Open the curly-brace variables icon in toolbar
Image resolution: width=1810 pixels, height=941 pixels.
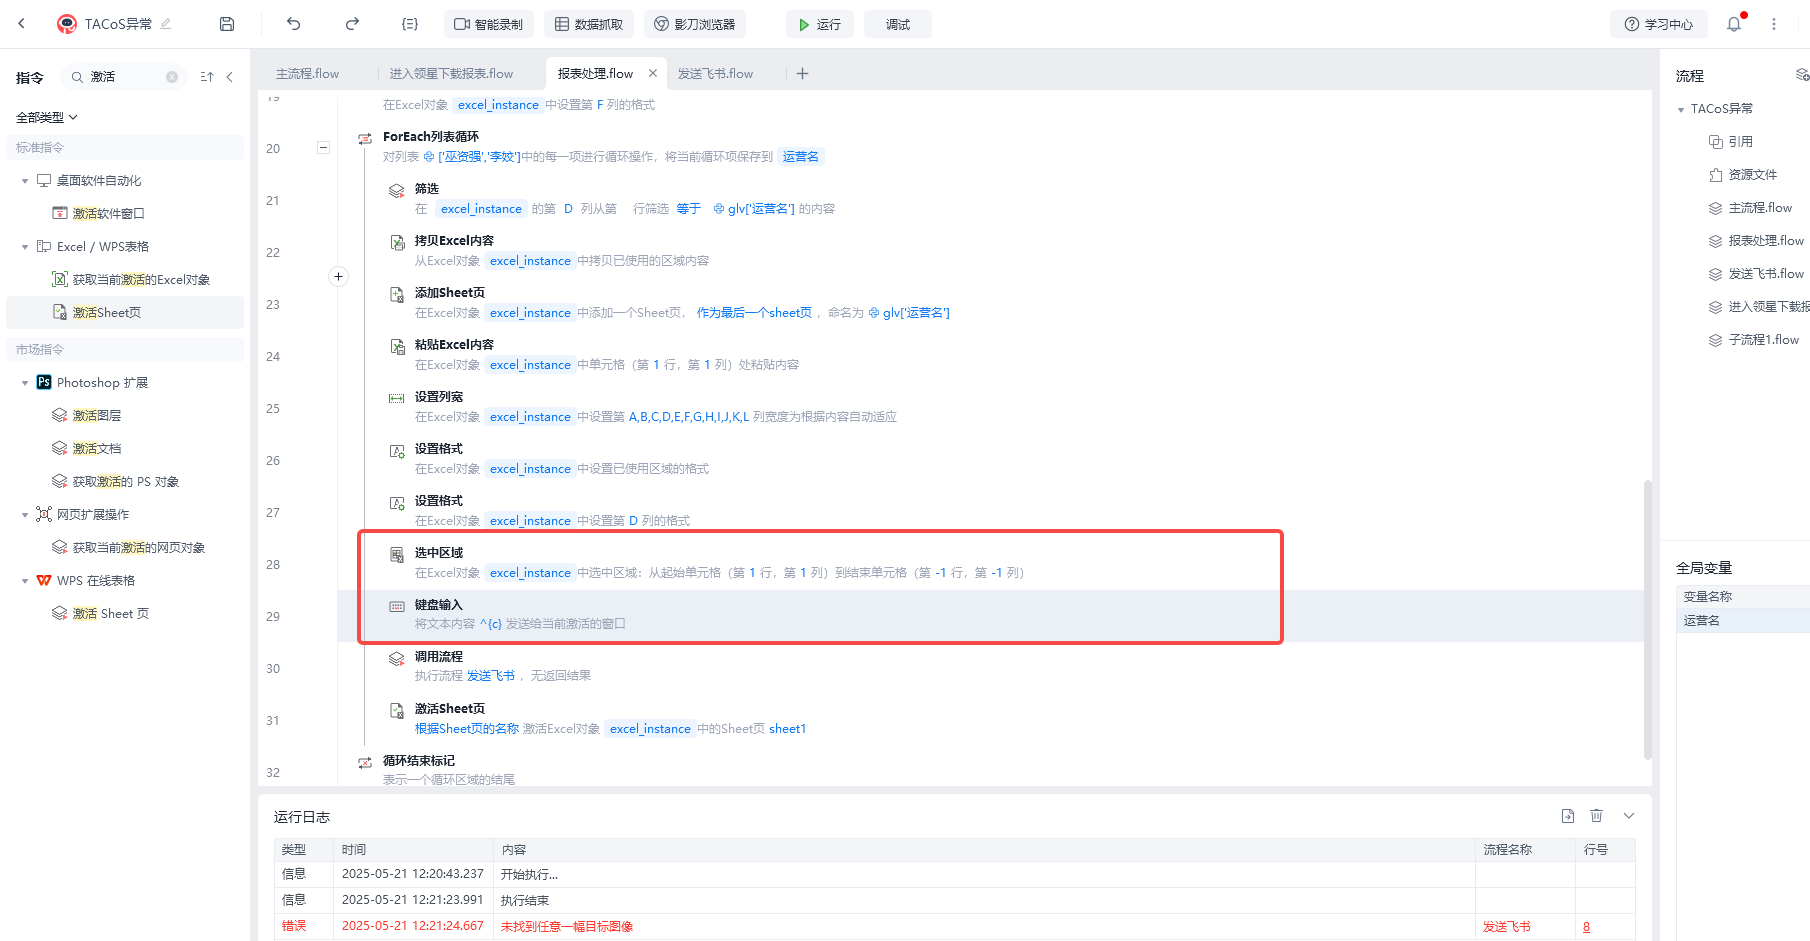410,24
